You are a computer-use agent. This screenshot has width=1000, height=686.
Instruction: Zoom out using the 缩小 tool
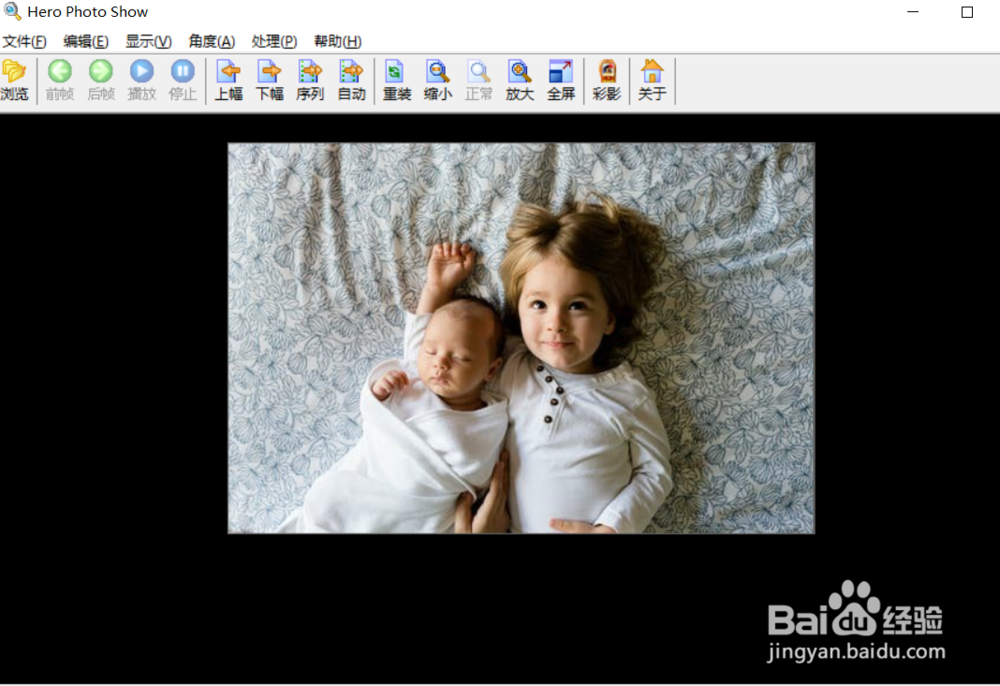(x=438, y=80)
